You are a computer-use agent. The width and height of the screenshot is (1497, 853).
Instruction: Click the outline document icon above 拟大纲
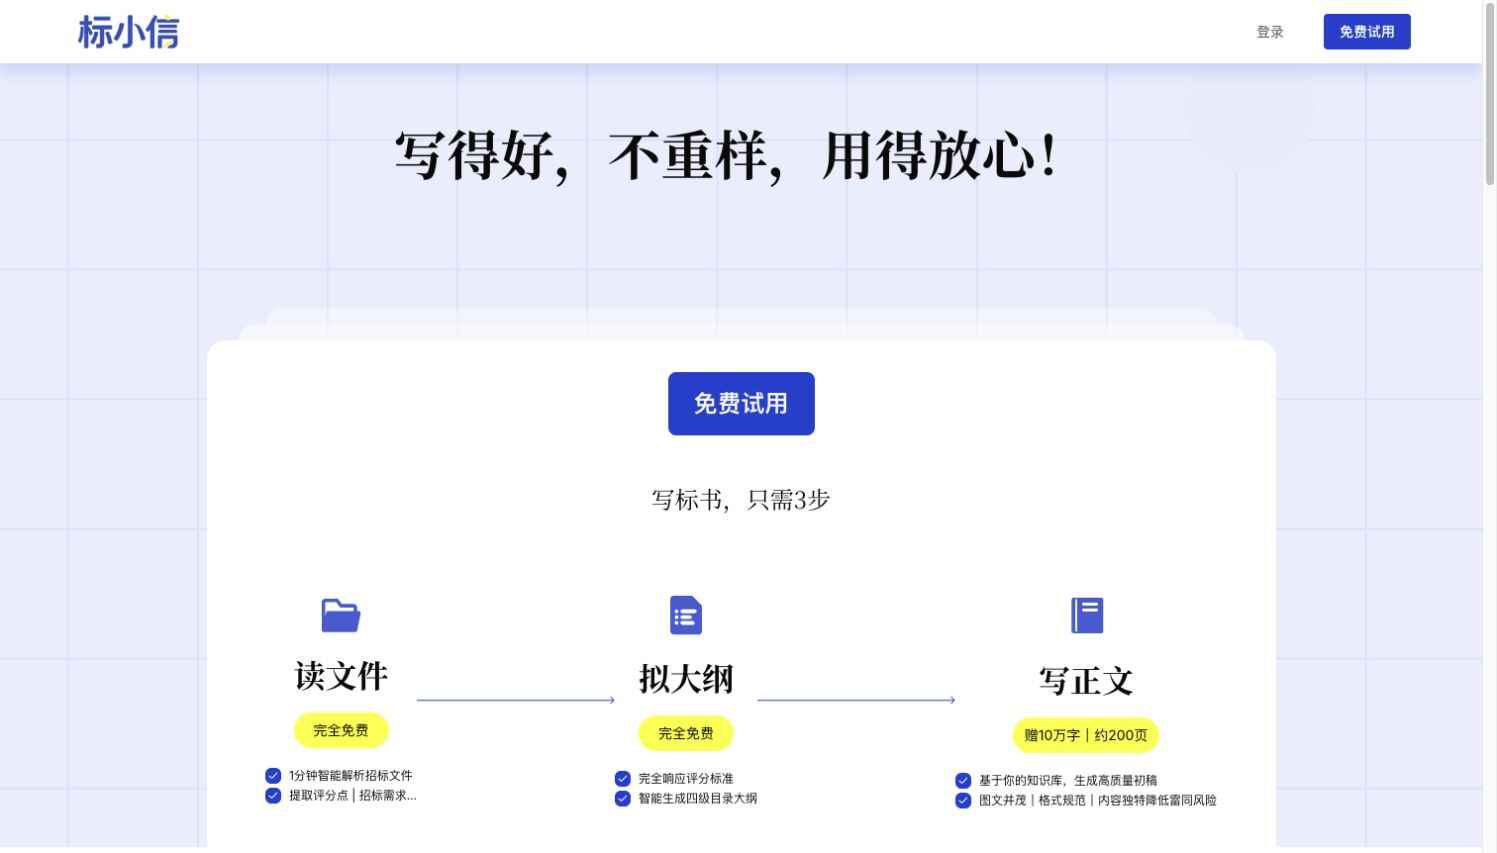coord(686,615)
